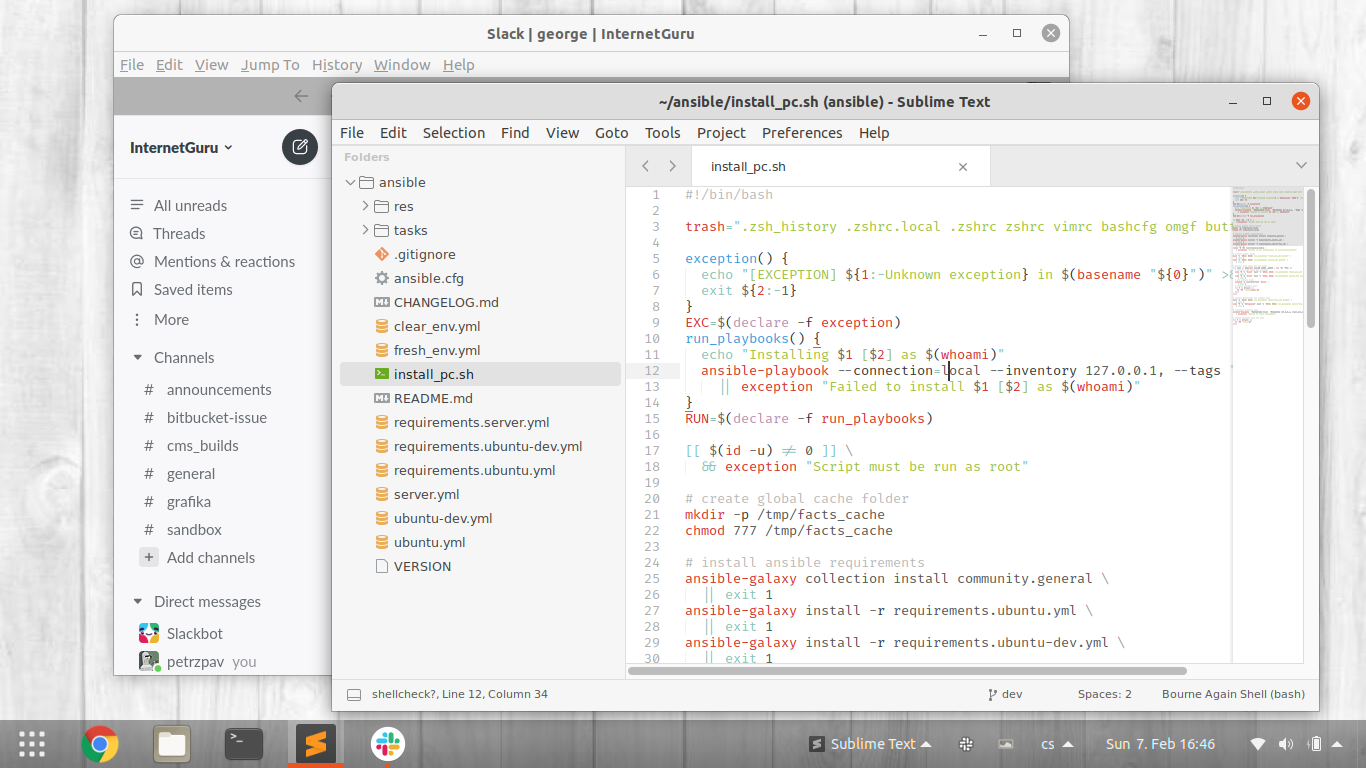The image size is (1366, 768).
Task: Change Bourne Again Shell syntax selector
Action: [1233, 694]
